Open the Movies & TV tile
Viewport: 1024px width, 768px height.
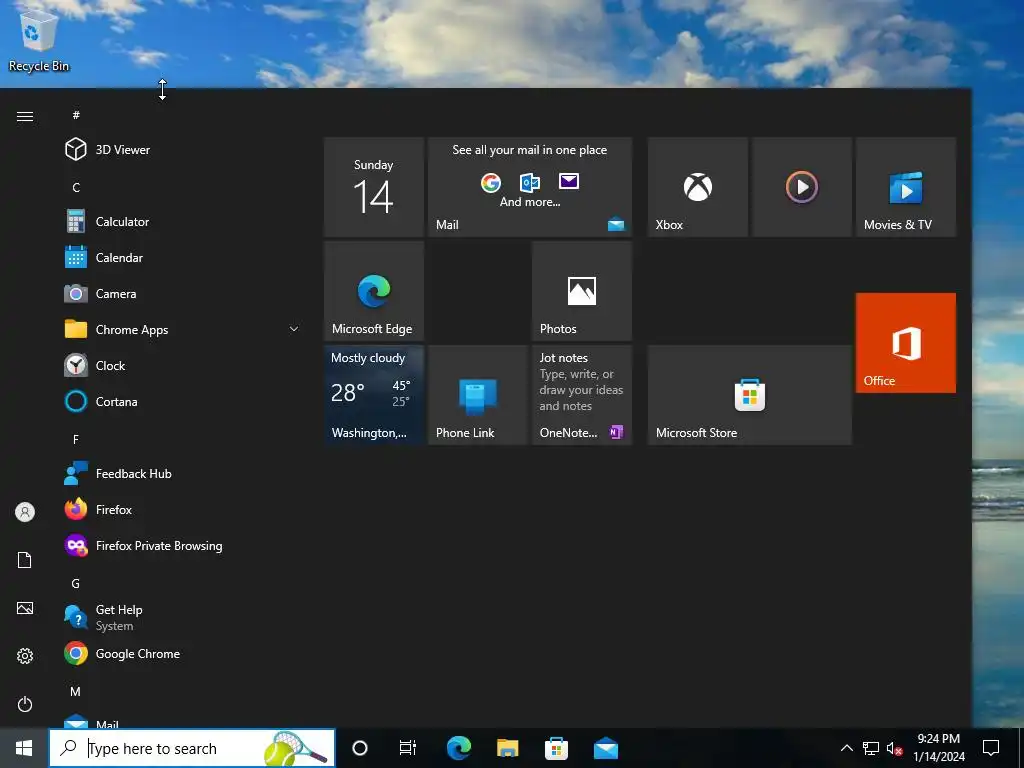point(906,187)
